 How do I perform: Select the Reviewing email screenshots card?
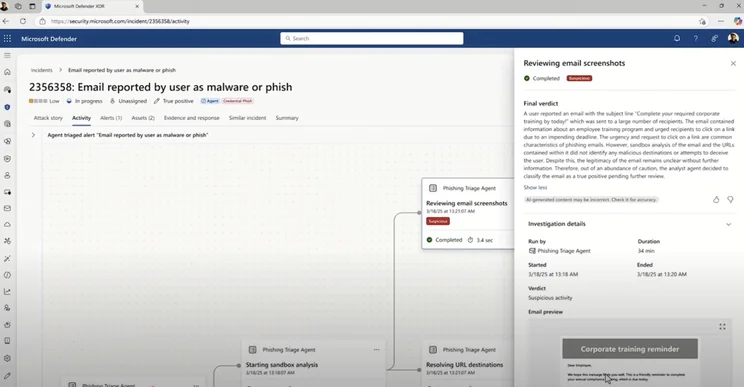pyautogui.click(x=467, y=213)
